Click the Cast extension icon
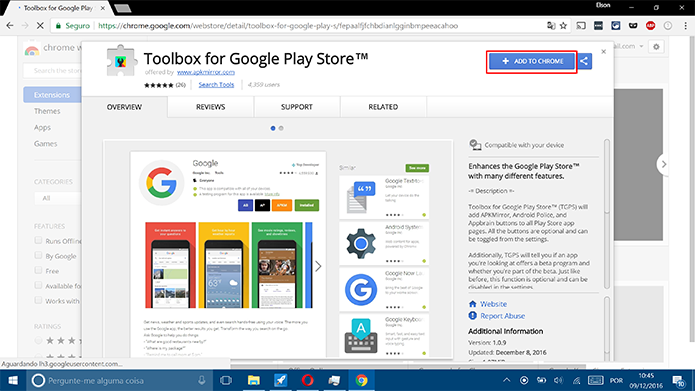The height and width of the screenshot is (391, 695). tap(581, 26)
